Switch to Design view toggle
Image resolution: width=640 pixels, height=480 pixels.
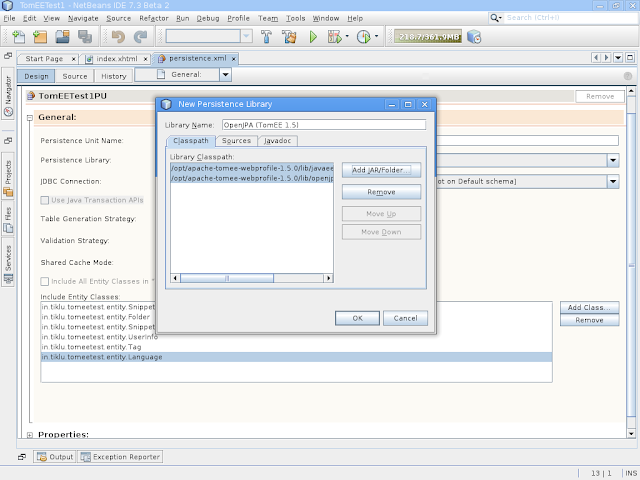click(x=36, y=76)
